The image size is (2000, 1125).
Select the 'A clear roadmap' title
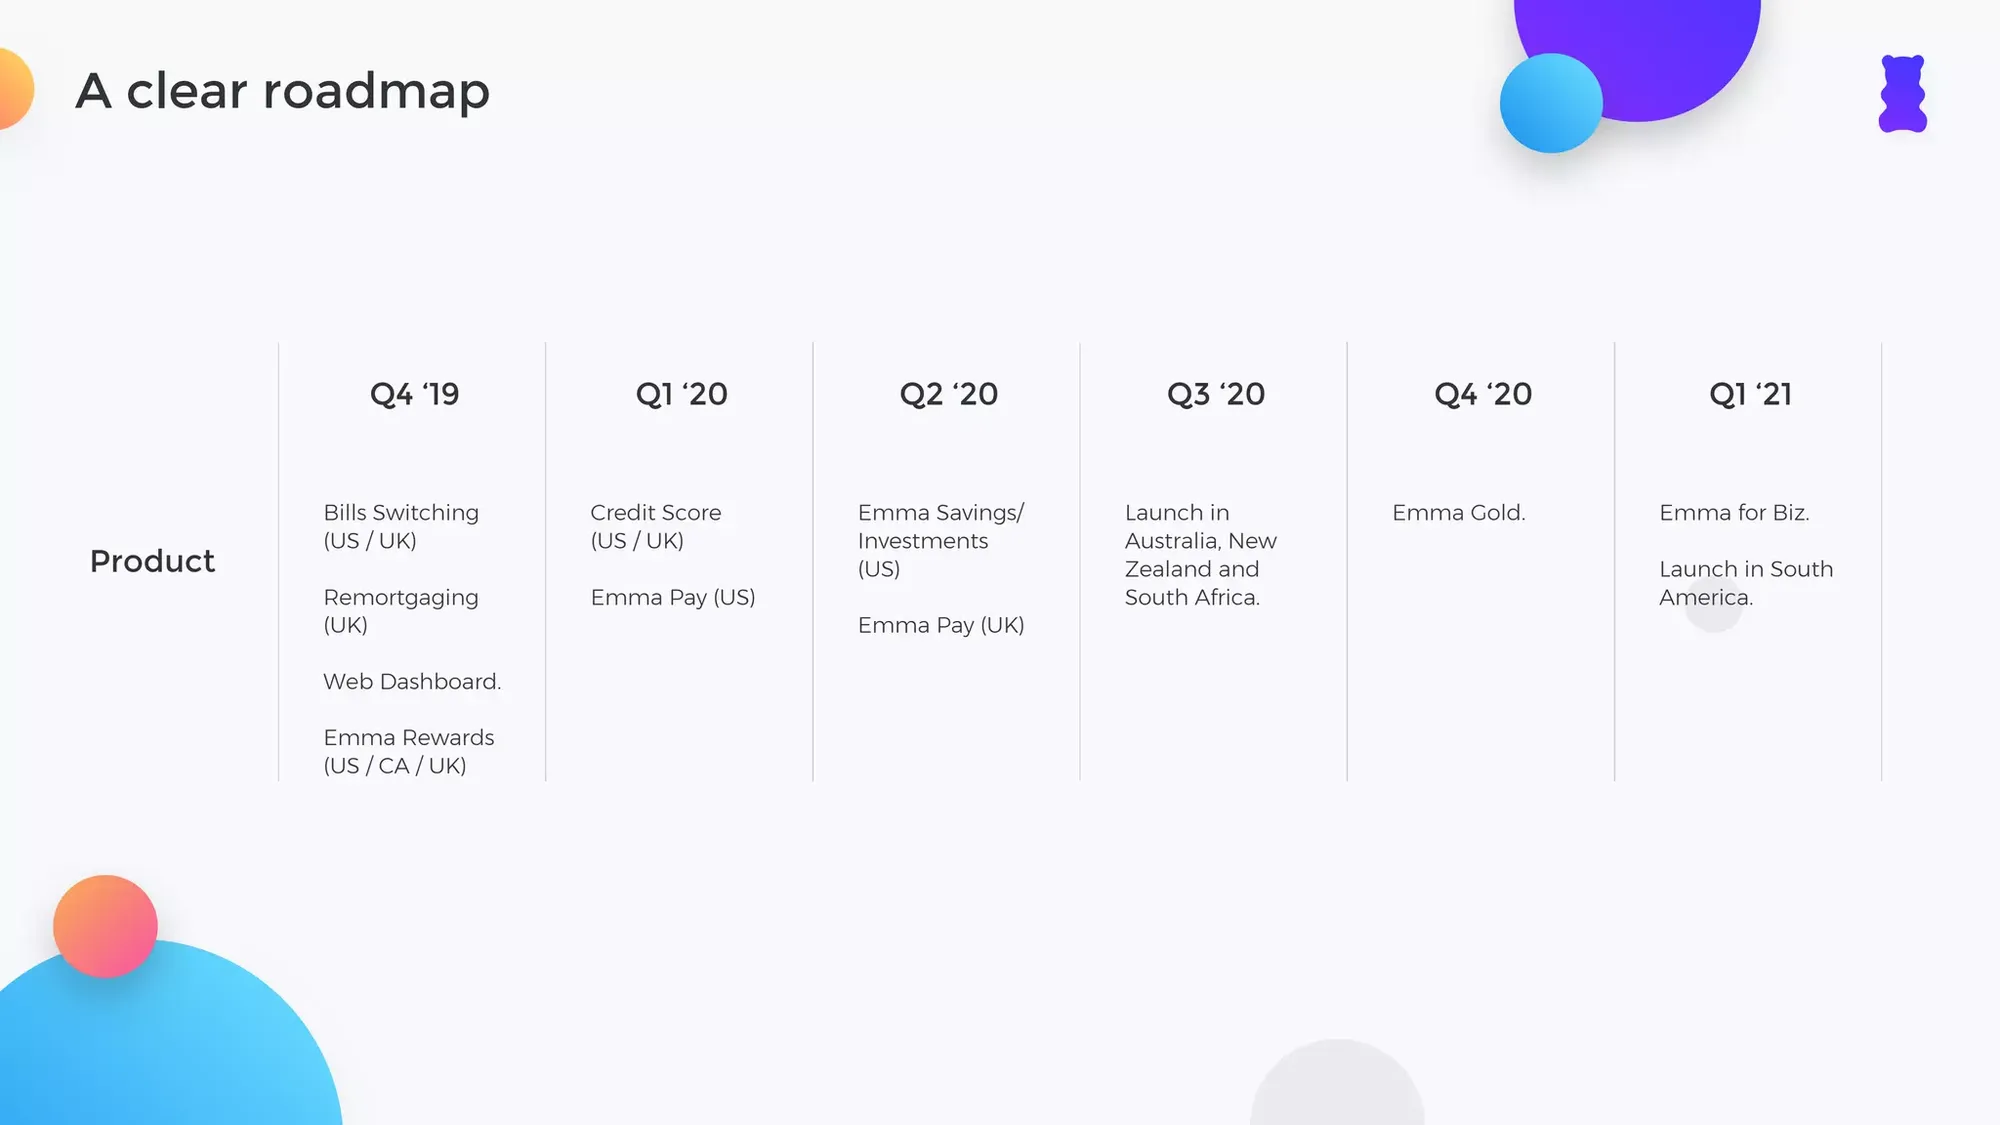point(283,91)
